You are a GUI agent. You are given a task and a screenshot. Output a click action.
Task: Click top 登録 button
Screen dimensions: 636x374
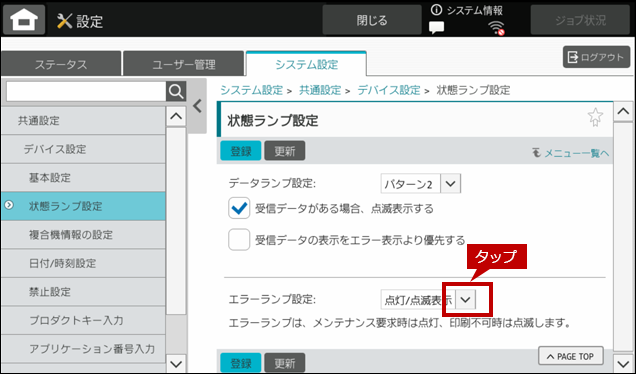pos(241,151)
